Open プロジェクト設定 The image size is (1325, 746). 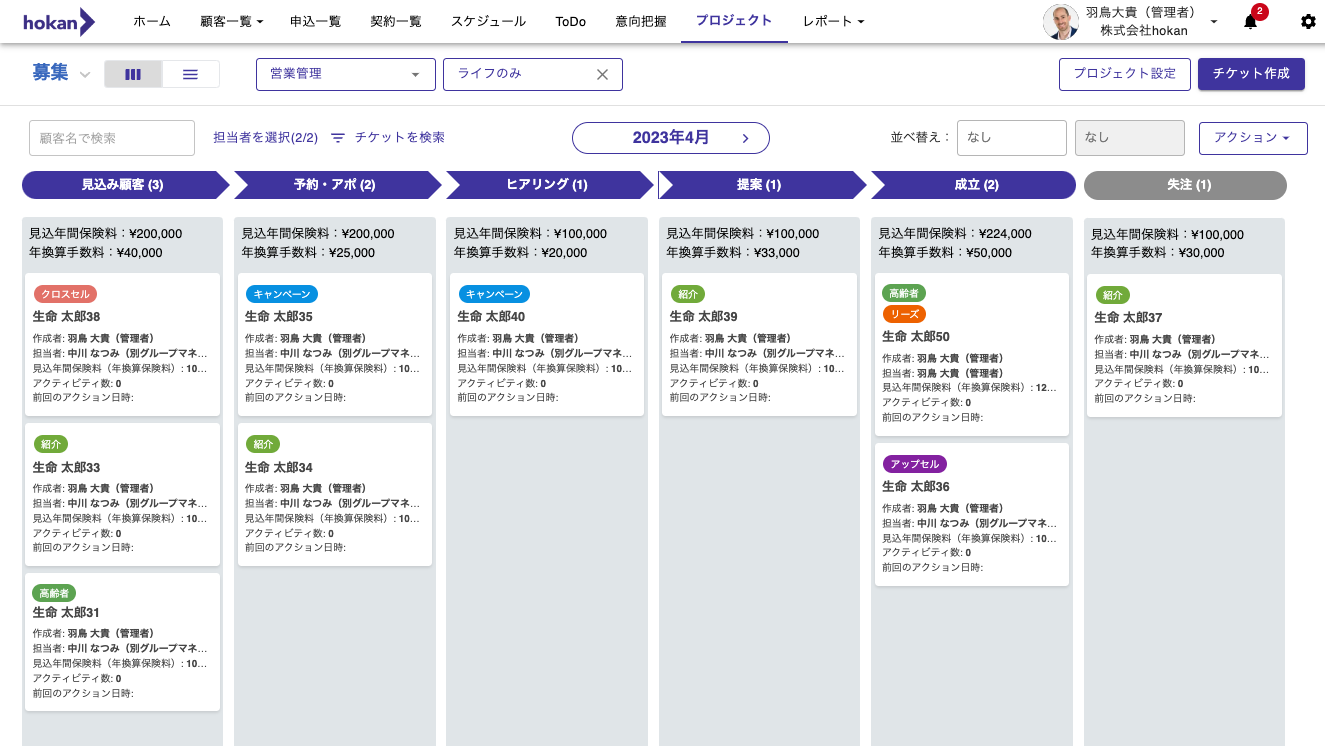[x=1124, y=74]
